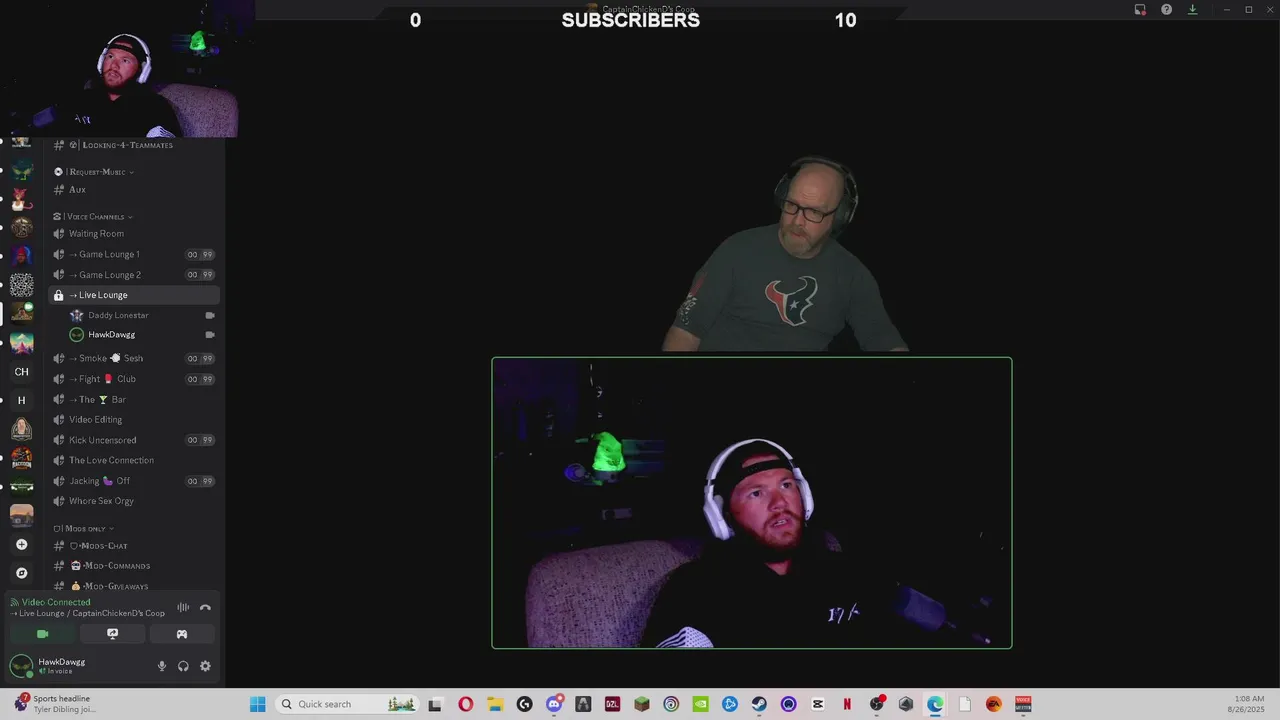
Task: Open Discord user settings gear
Action: 205,666
